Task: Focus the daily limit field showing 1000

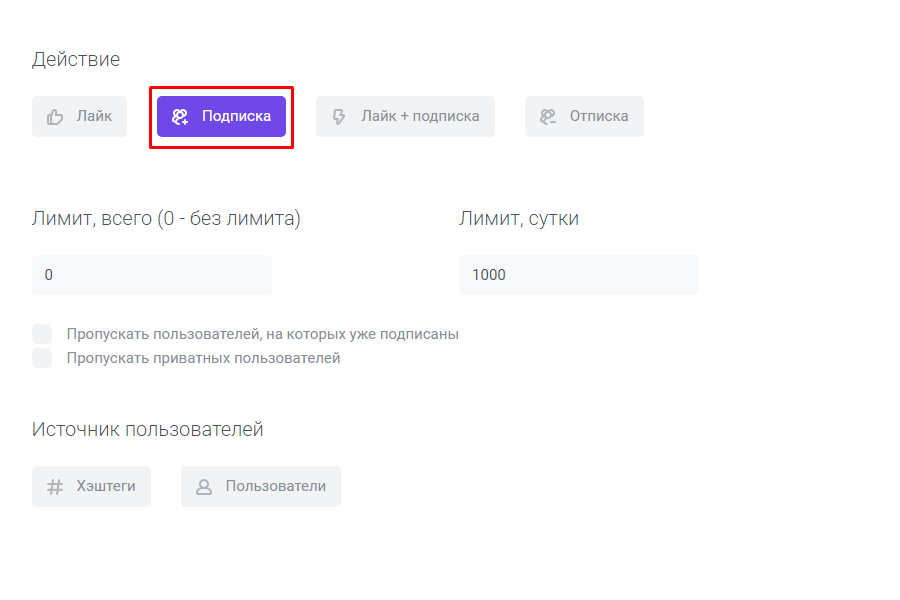Action: pos(579,275)
